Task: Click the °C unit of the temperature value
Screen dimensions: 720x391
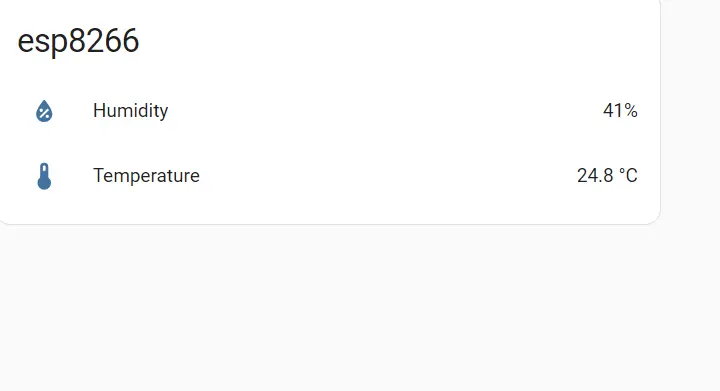Action: [x=628, y=176]
